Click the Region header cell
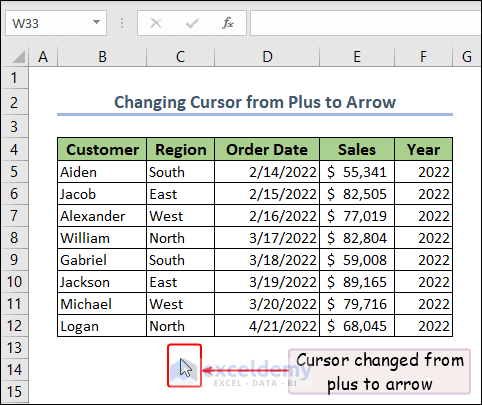Image resolution: width=482 pixels, height=405 pixels. pyautogui.click(x=180, y=149)
